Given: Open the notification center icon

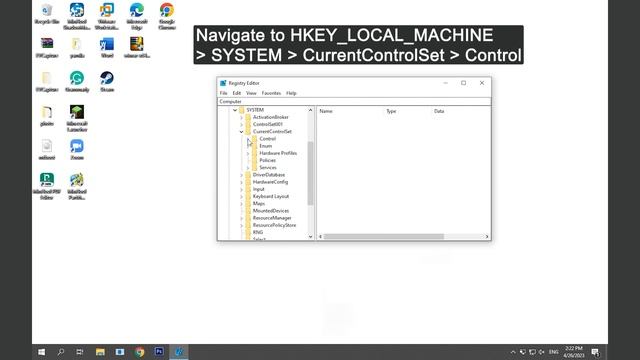Looking at the screenshot, I should [595, 352].
